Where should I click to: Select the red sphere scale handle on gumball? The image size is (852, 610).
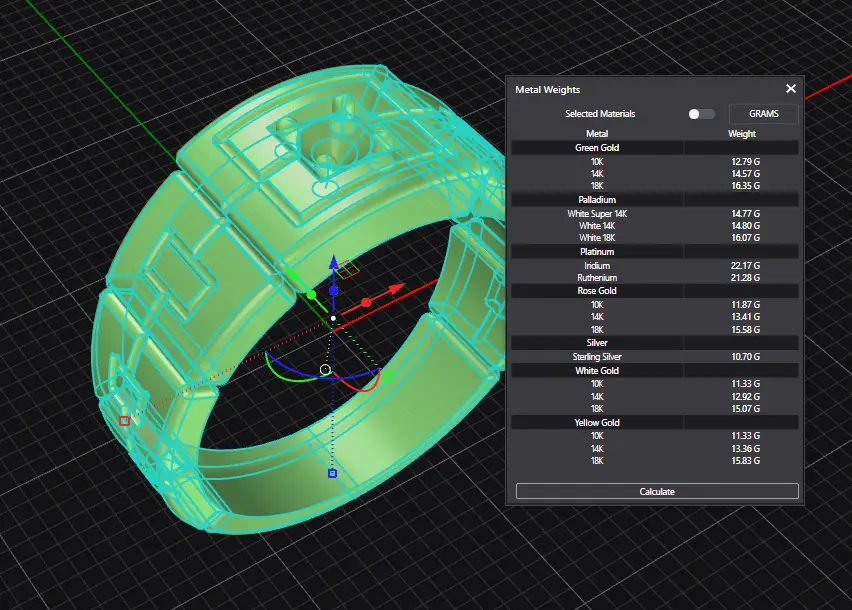coord(366,302)
